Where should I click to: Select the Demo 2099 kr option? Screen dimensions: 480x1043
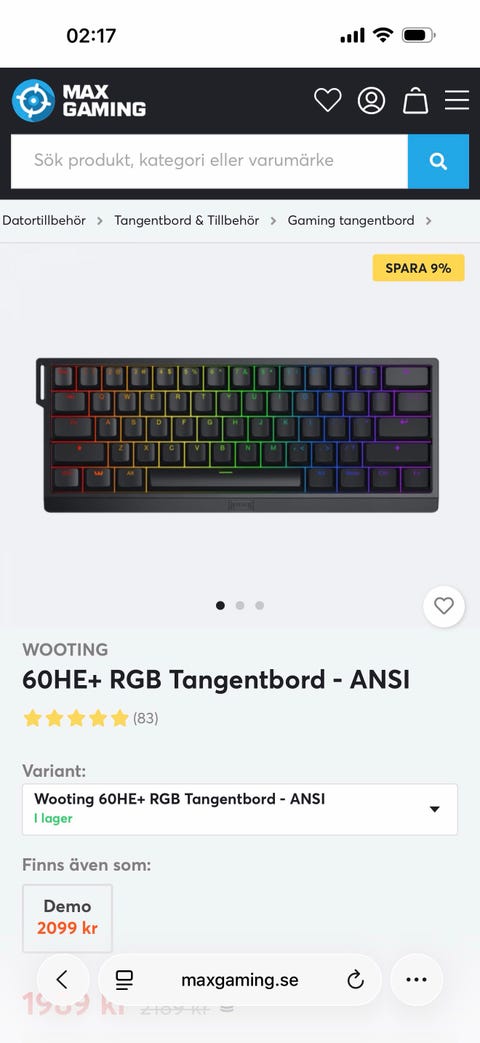pos(67,918)
